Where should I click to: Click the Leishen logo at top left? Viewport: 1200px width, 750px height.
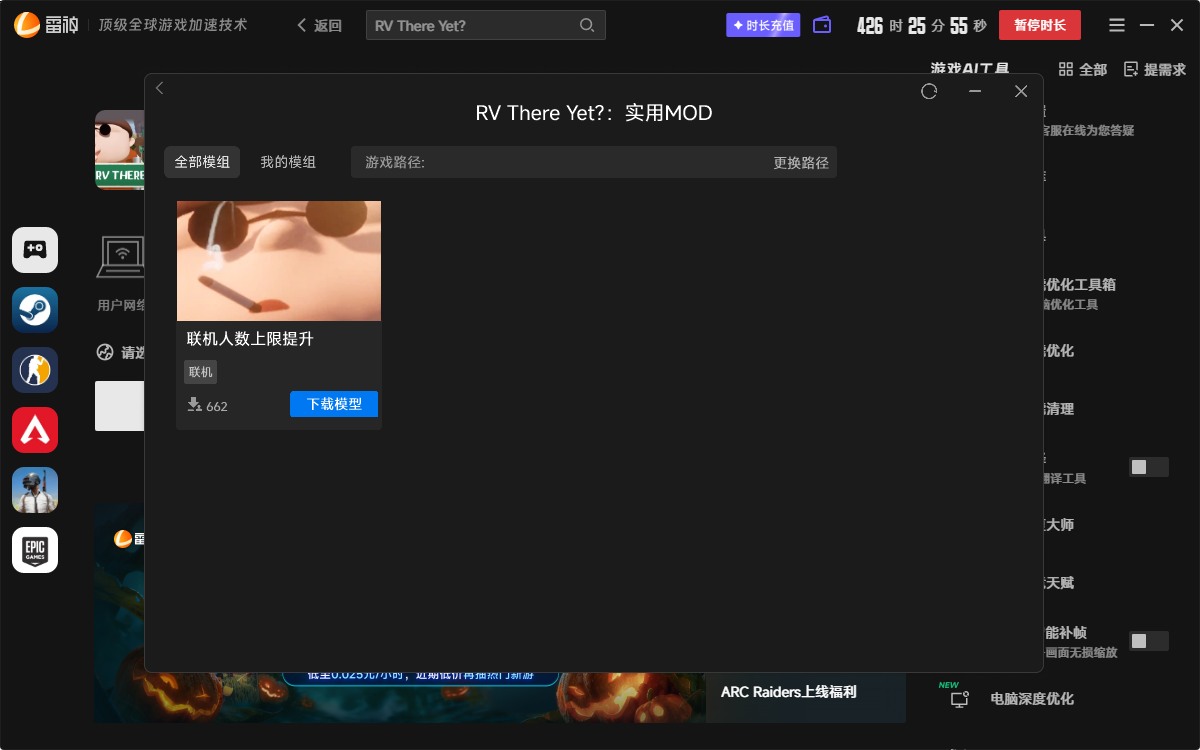[26, 24]
